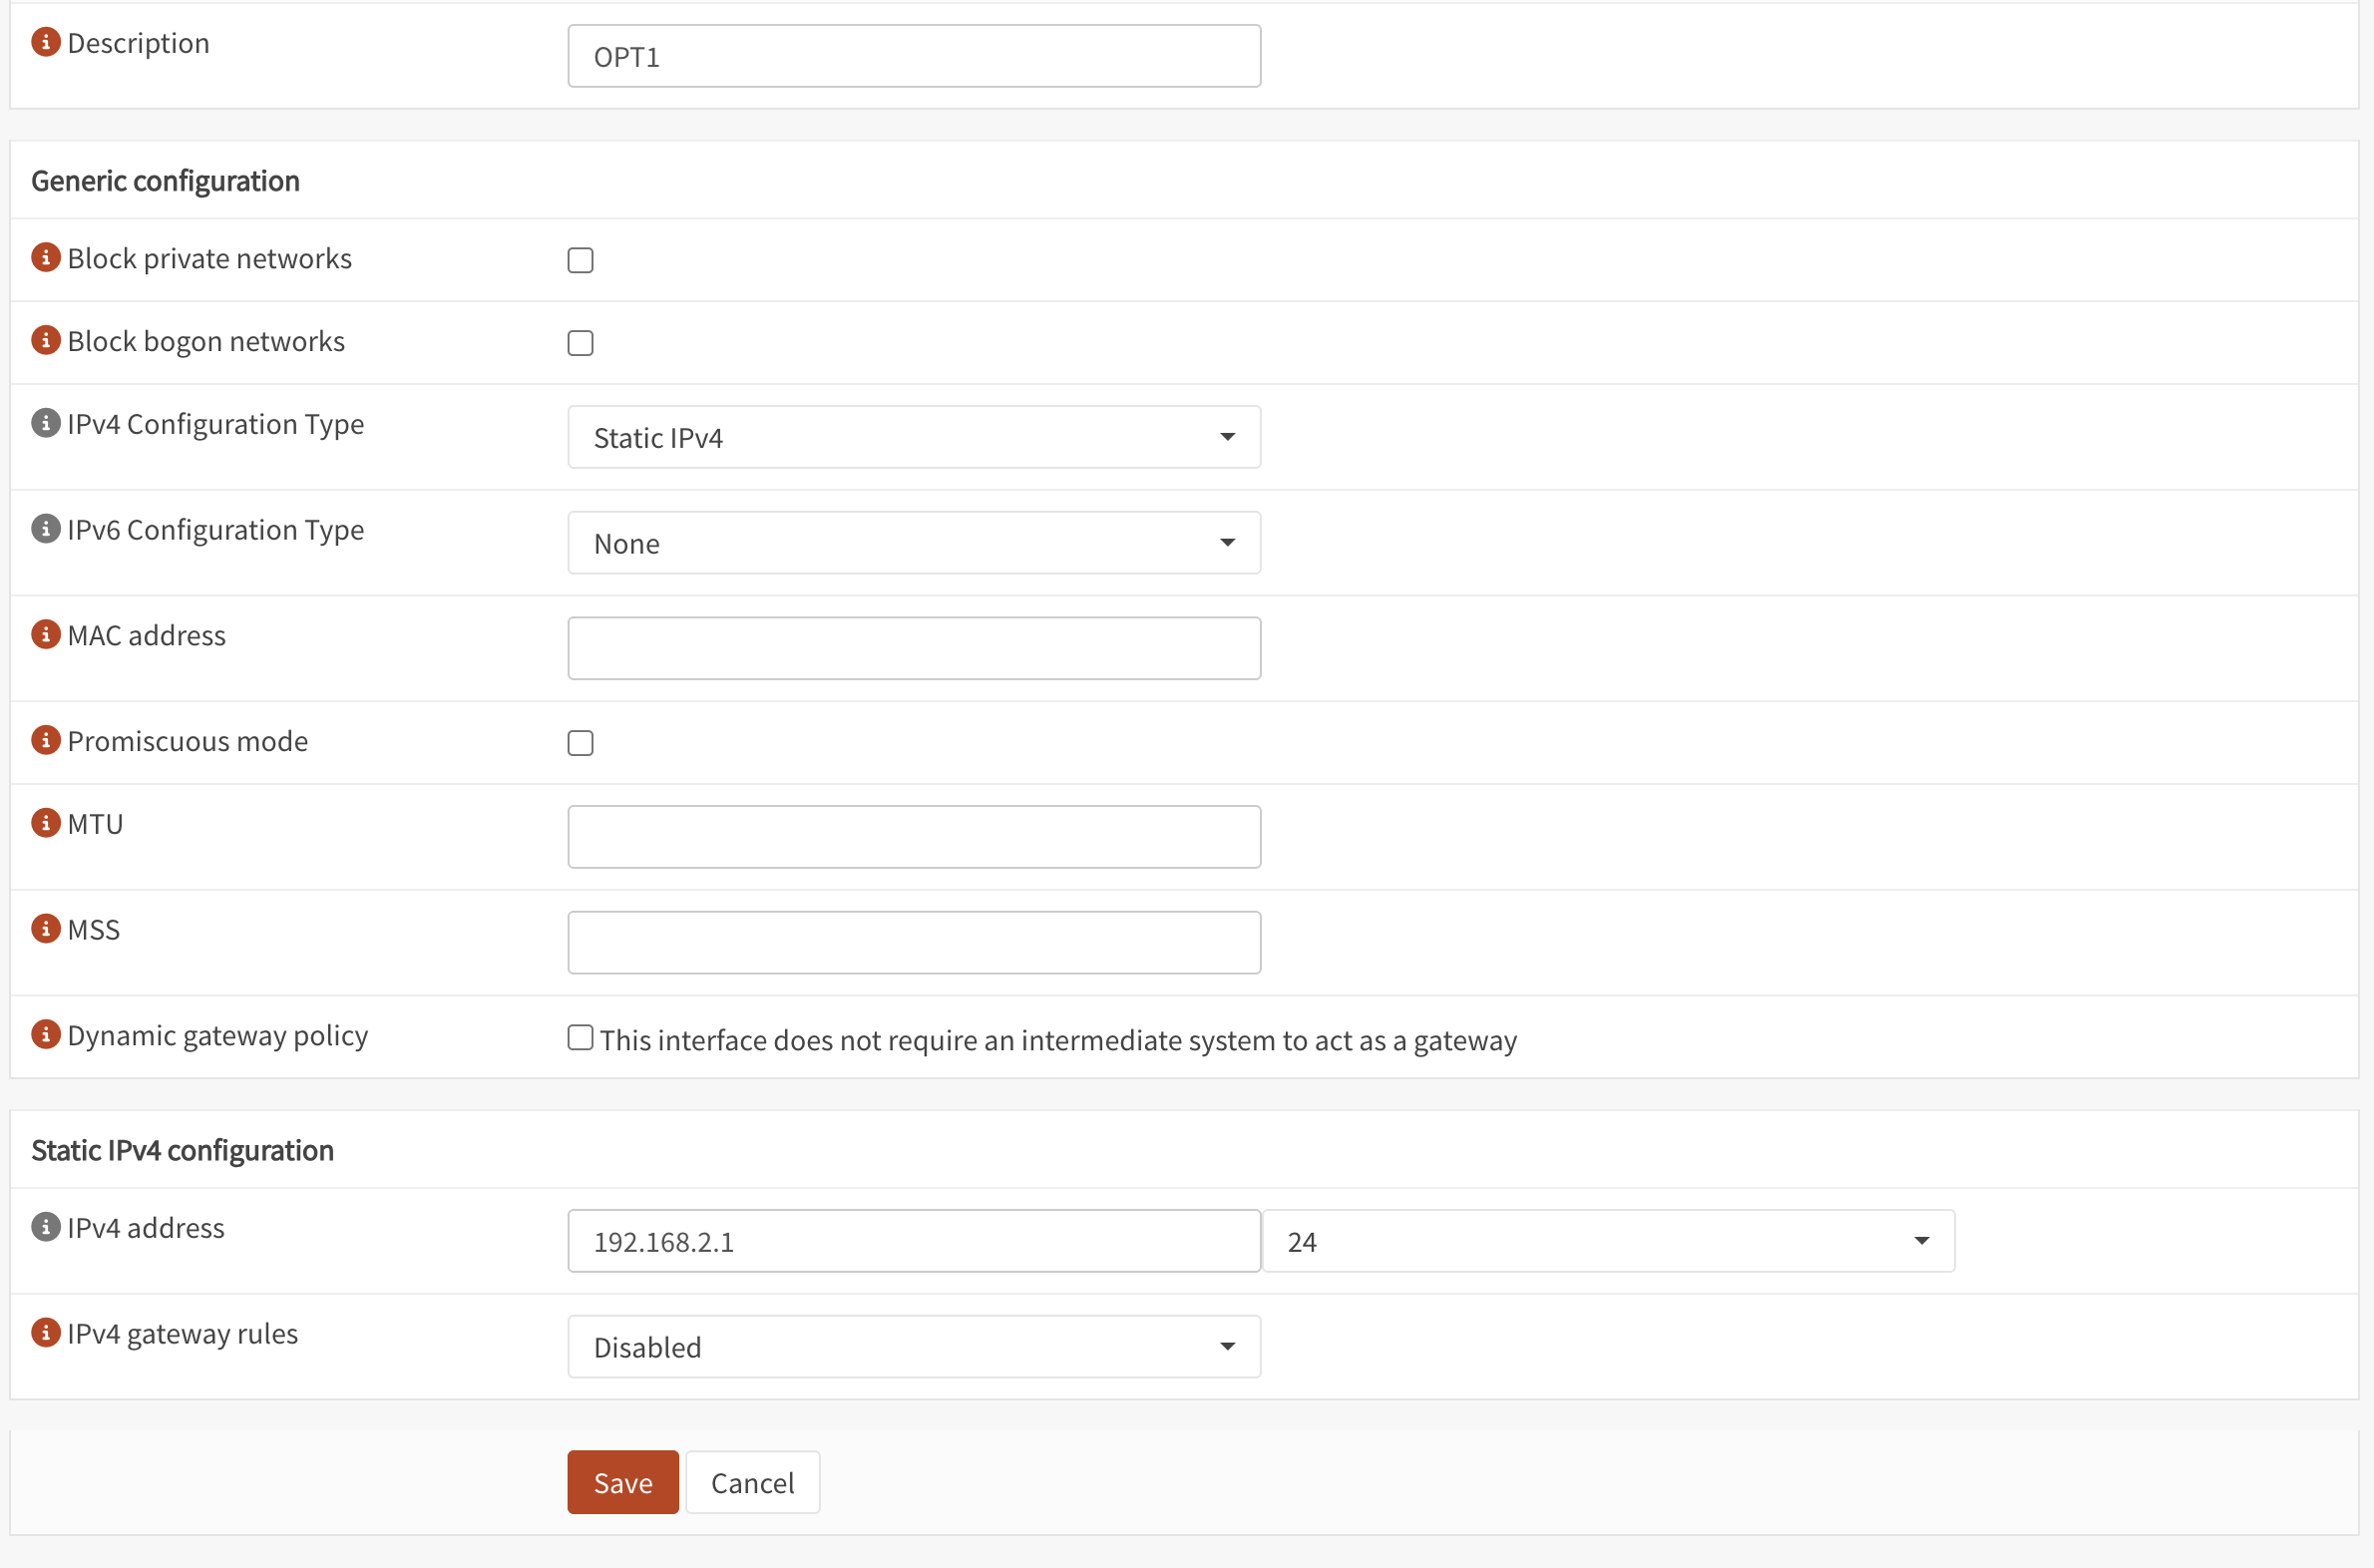Viewport: 2374px width, 1568px height.
Task: Click the info icon next to IPv4 gateway rules
Action: click(46, 1333)
